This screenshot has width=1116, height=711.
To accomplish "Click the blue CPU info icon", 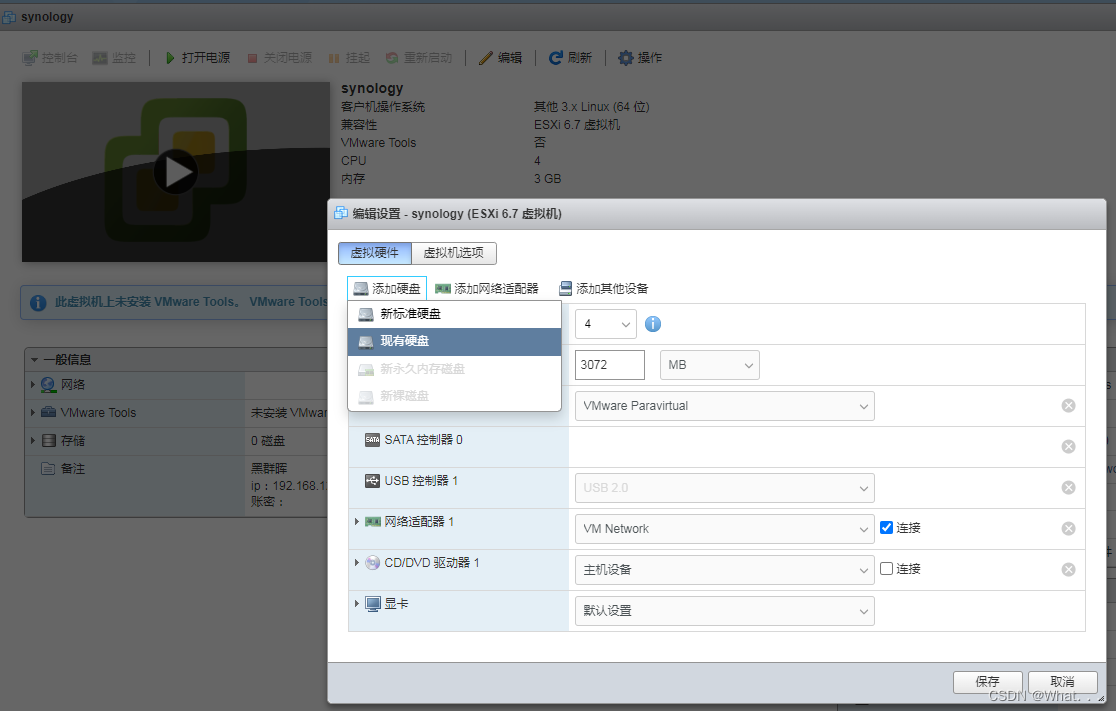I will [x=653, y=325].
